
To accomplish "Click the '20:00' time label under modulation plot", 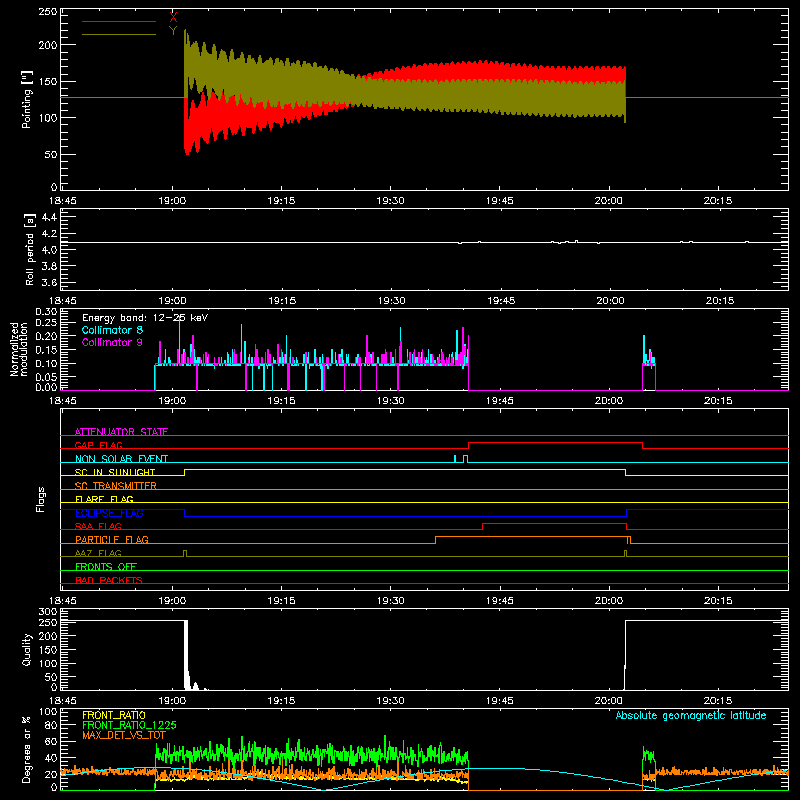I will point(609,401).
